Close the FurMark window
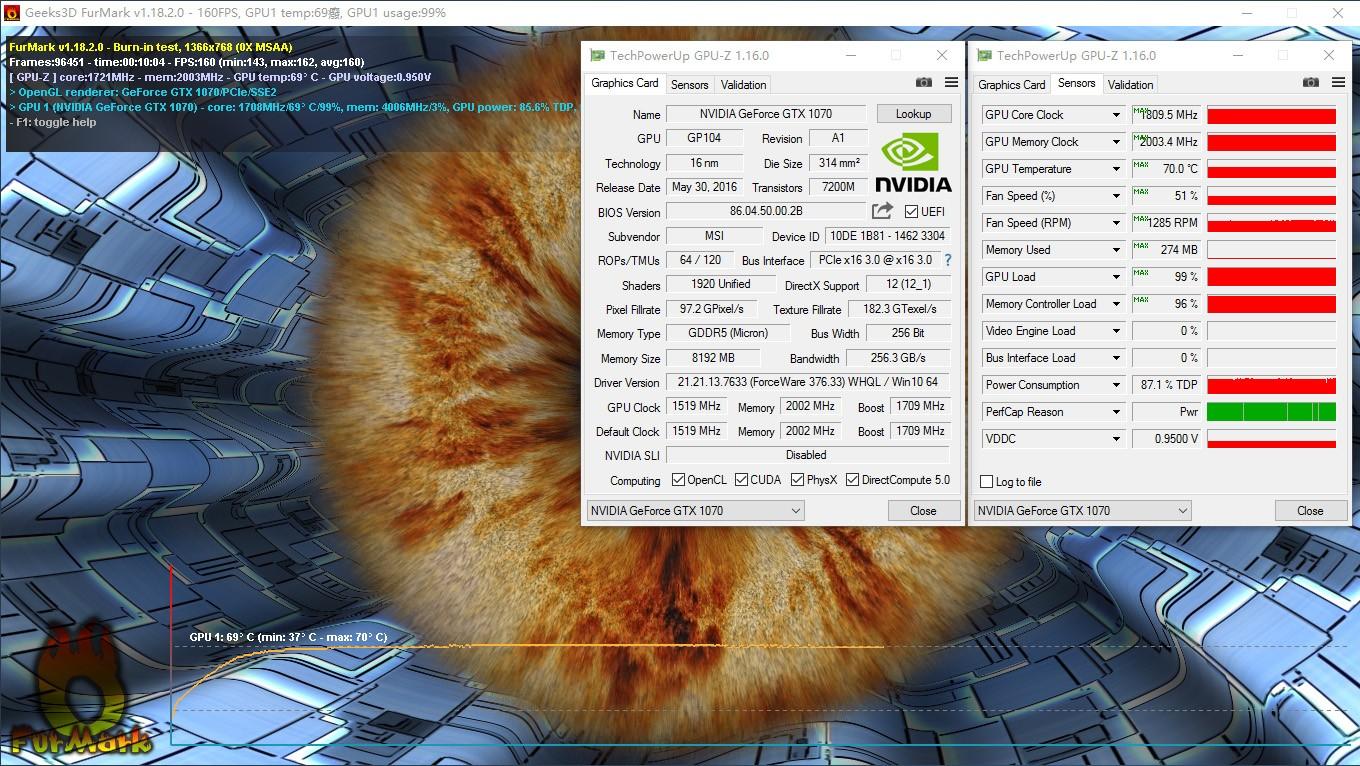The width and height of the screenshot is (1360, 766). click(1337, 13)
